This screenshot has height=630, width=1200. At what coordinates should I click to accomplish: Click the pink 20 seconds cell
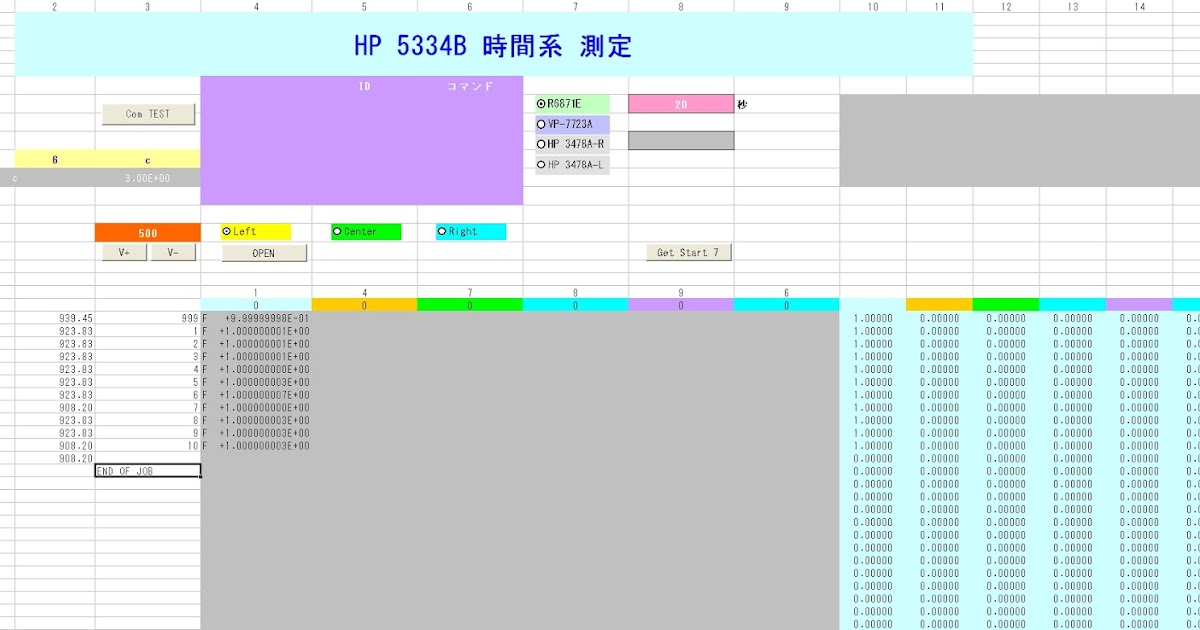point(680,103)
